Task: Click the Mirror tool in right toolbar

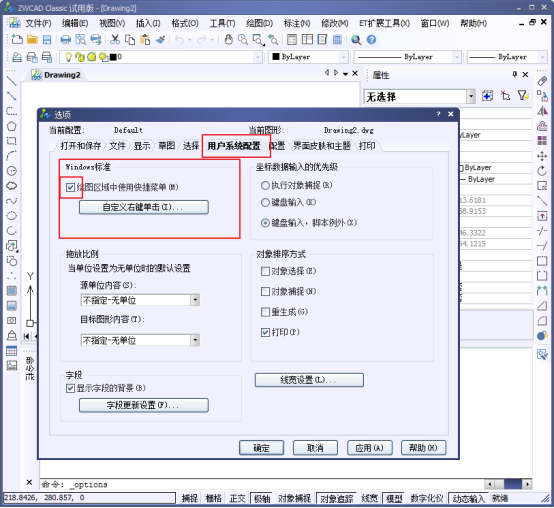Action: coord(542,111)
